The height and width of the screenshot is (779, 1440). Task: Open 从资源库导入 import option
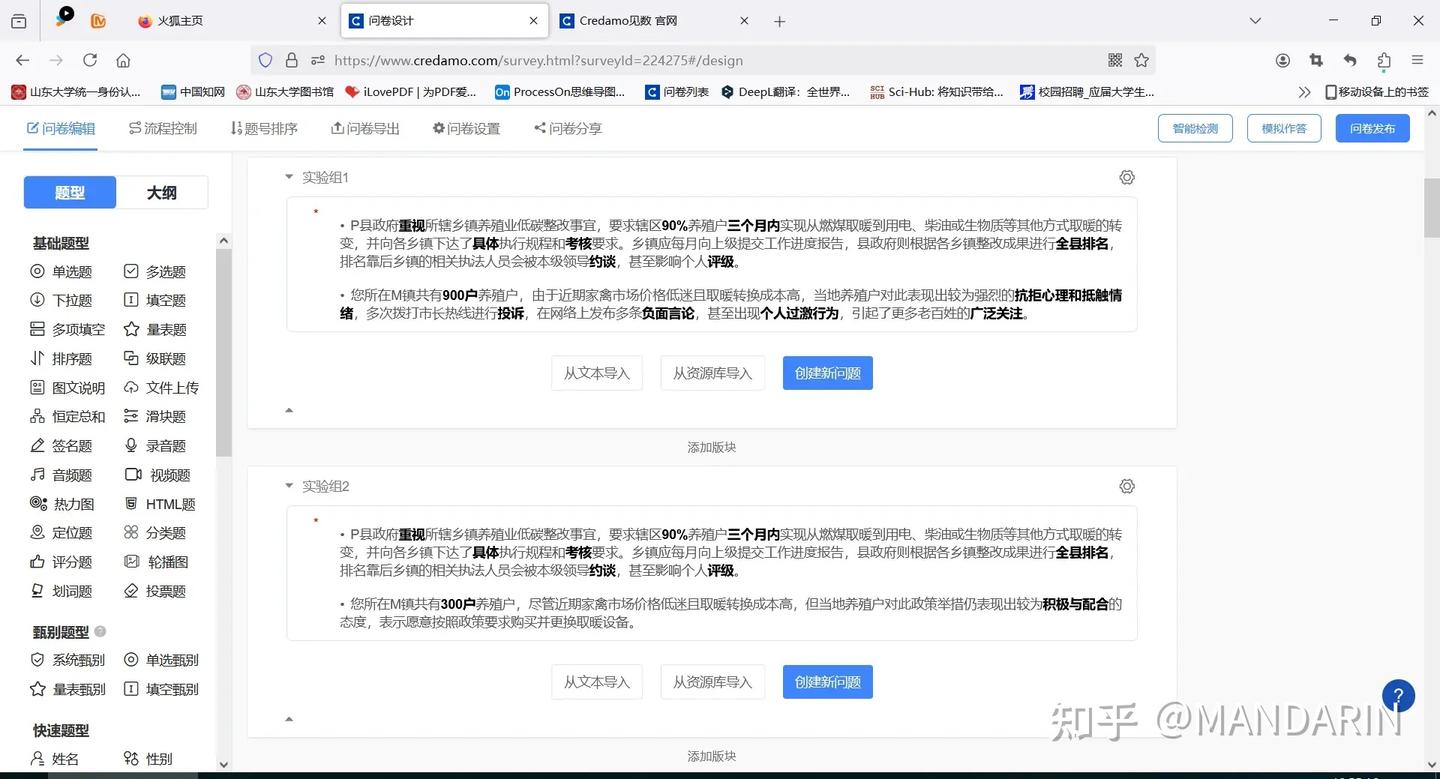click(x=712, y=372)
